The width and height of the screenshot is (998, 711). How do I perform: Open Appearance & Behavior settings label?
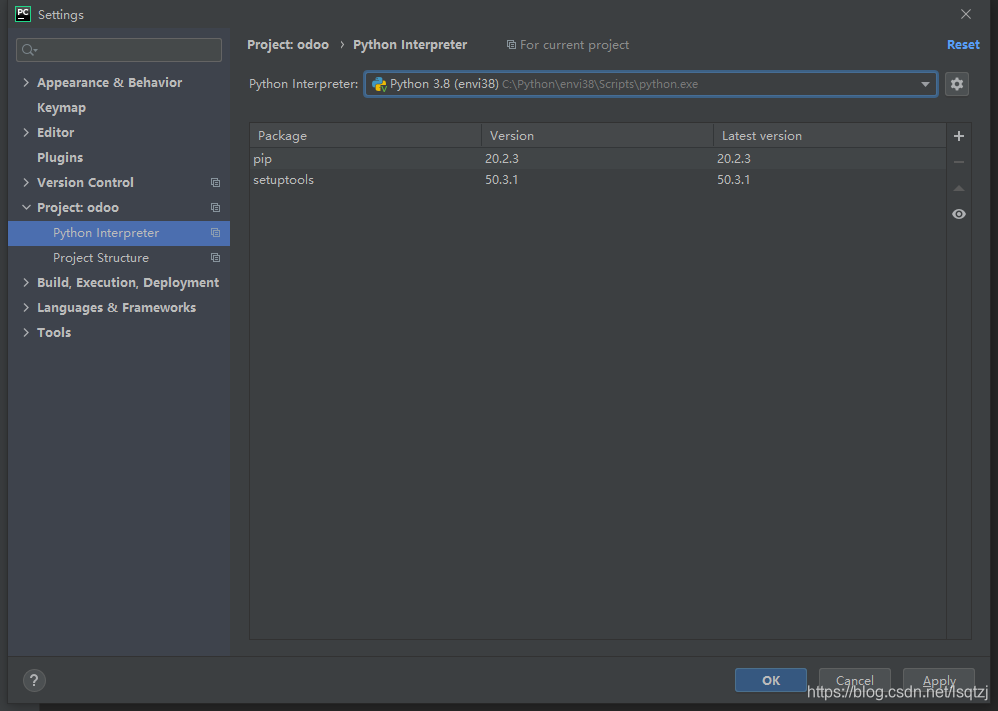click(109, 83)
